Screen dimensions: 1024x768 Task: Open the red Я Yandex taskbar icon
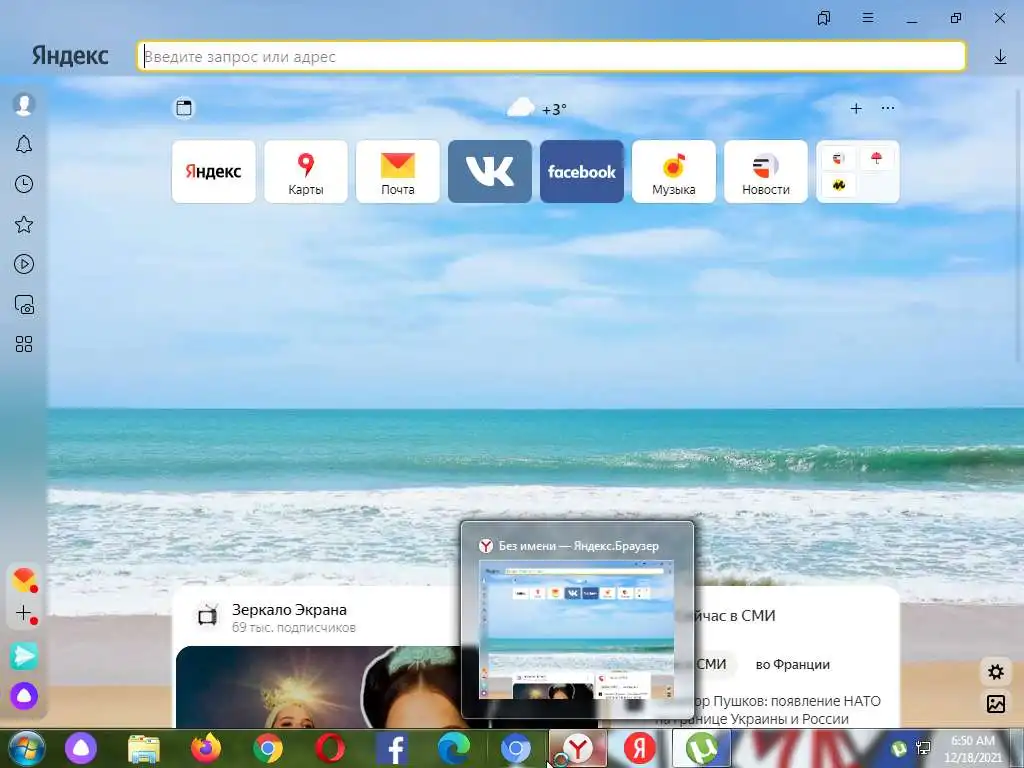[x=639, y=749]
